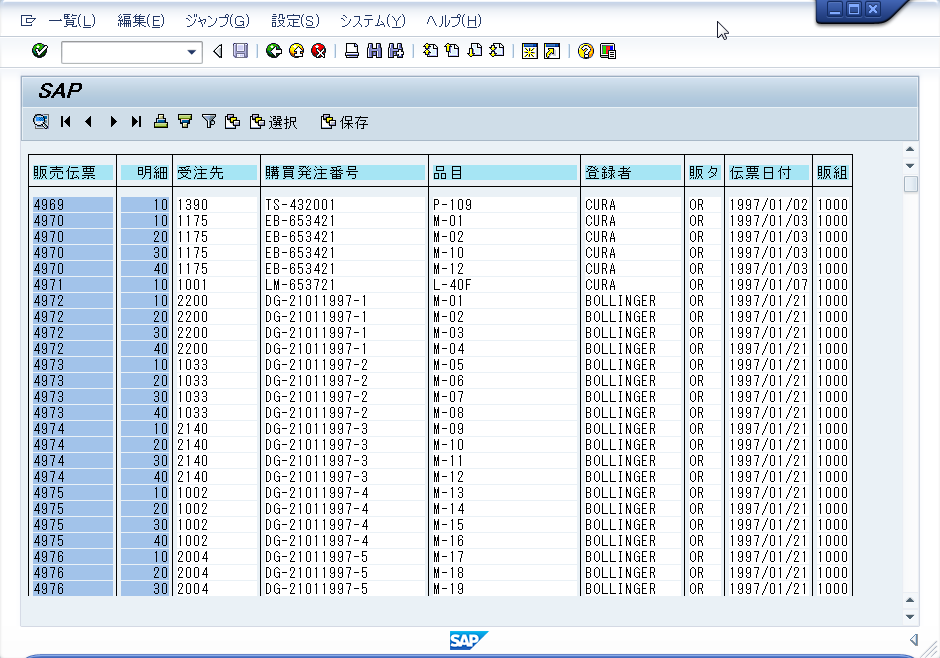Viewport: 940px width, 658px height.
Task: Click the 保存 layout button
Action: click(x=345, y=122)
